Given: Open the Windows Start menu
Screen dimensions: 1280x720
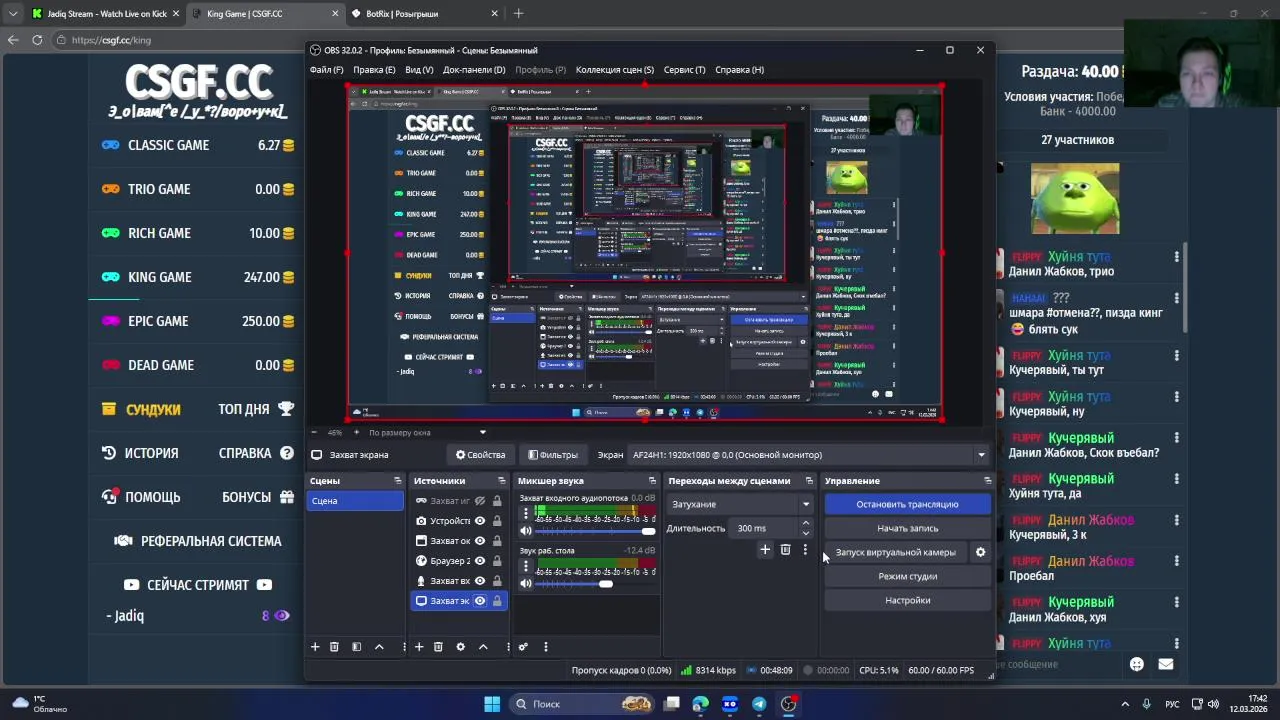Looking at the screenshot, I should [492, 704].
